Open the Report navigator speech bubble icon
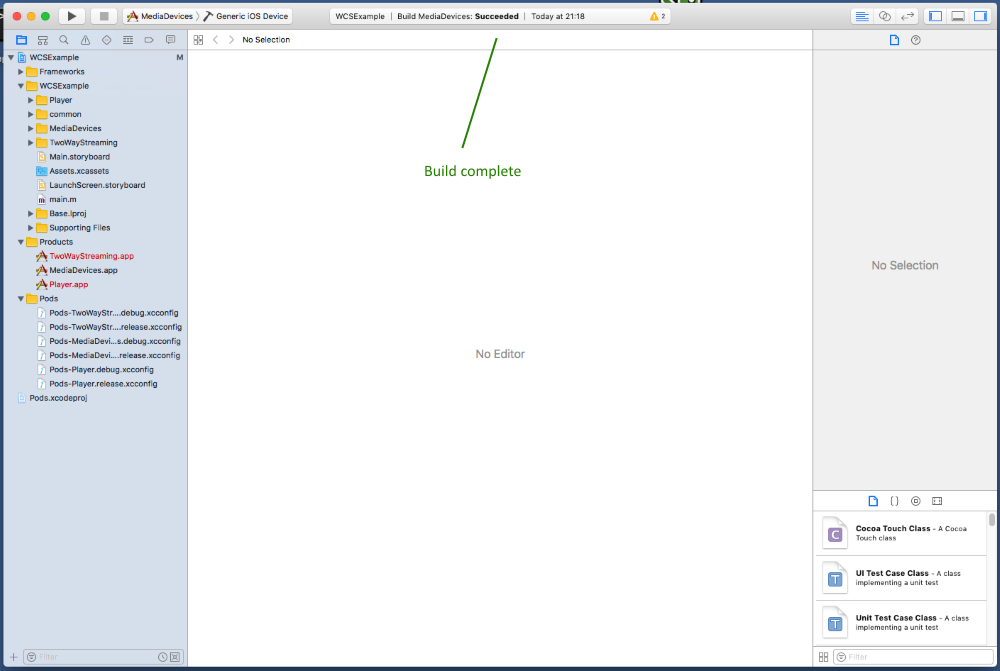Screen dimensions: 1000x671 click(170, 40)
